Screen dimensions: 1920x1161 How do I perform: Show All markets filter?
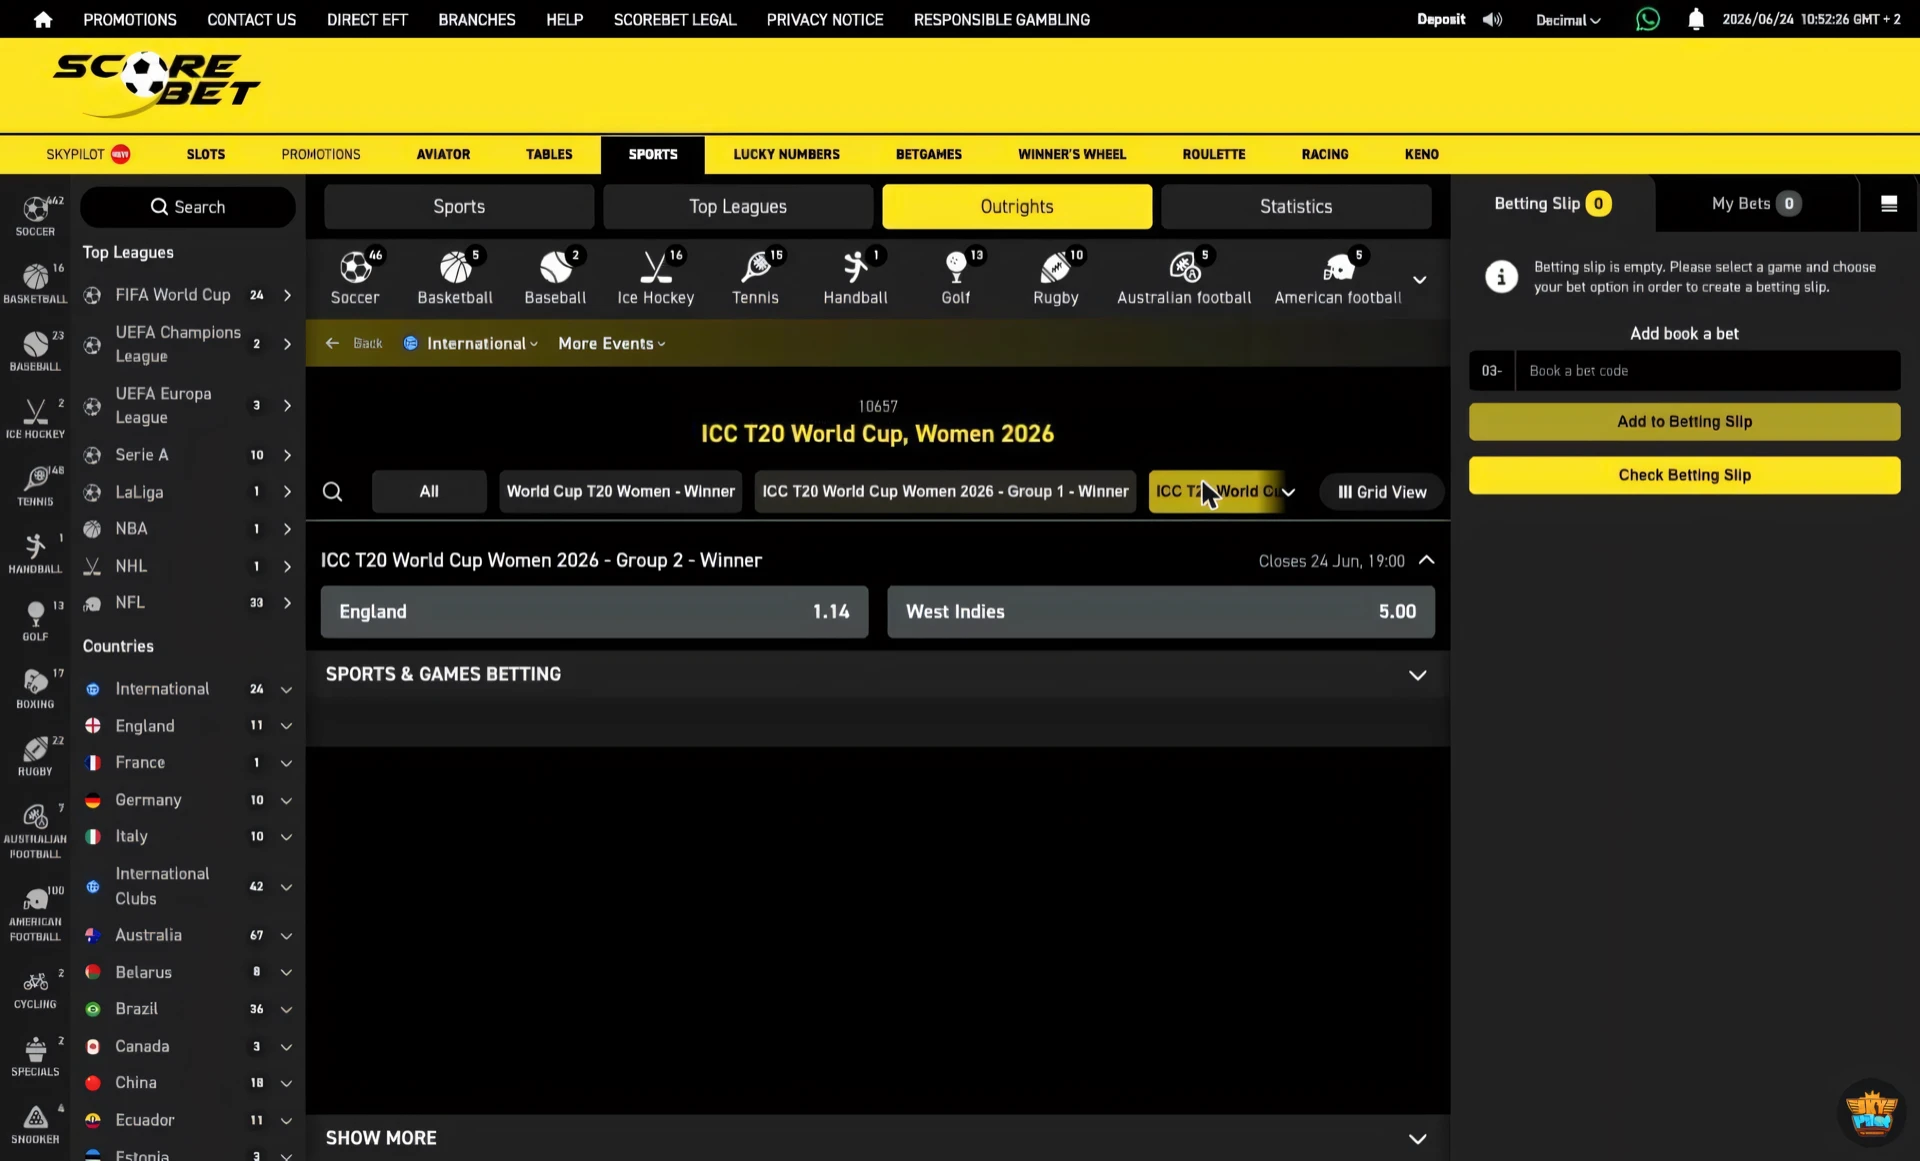coord(429,492)
